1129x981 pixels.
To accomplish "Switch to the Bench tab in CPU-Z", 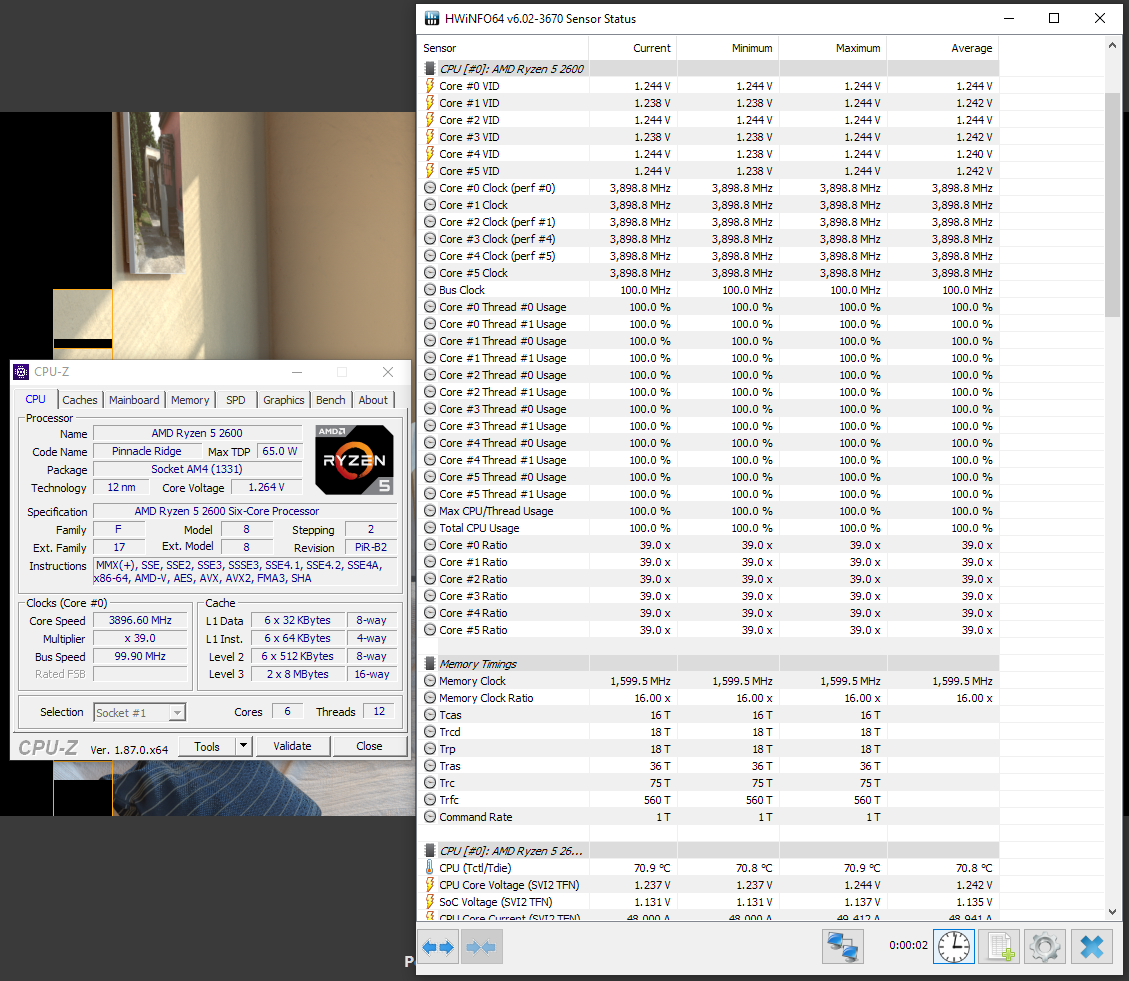I will (x=330, y=400).
